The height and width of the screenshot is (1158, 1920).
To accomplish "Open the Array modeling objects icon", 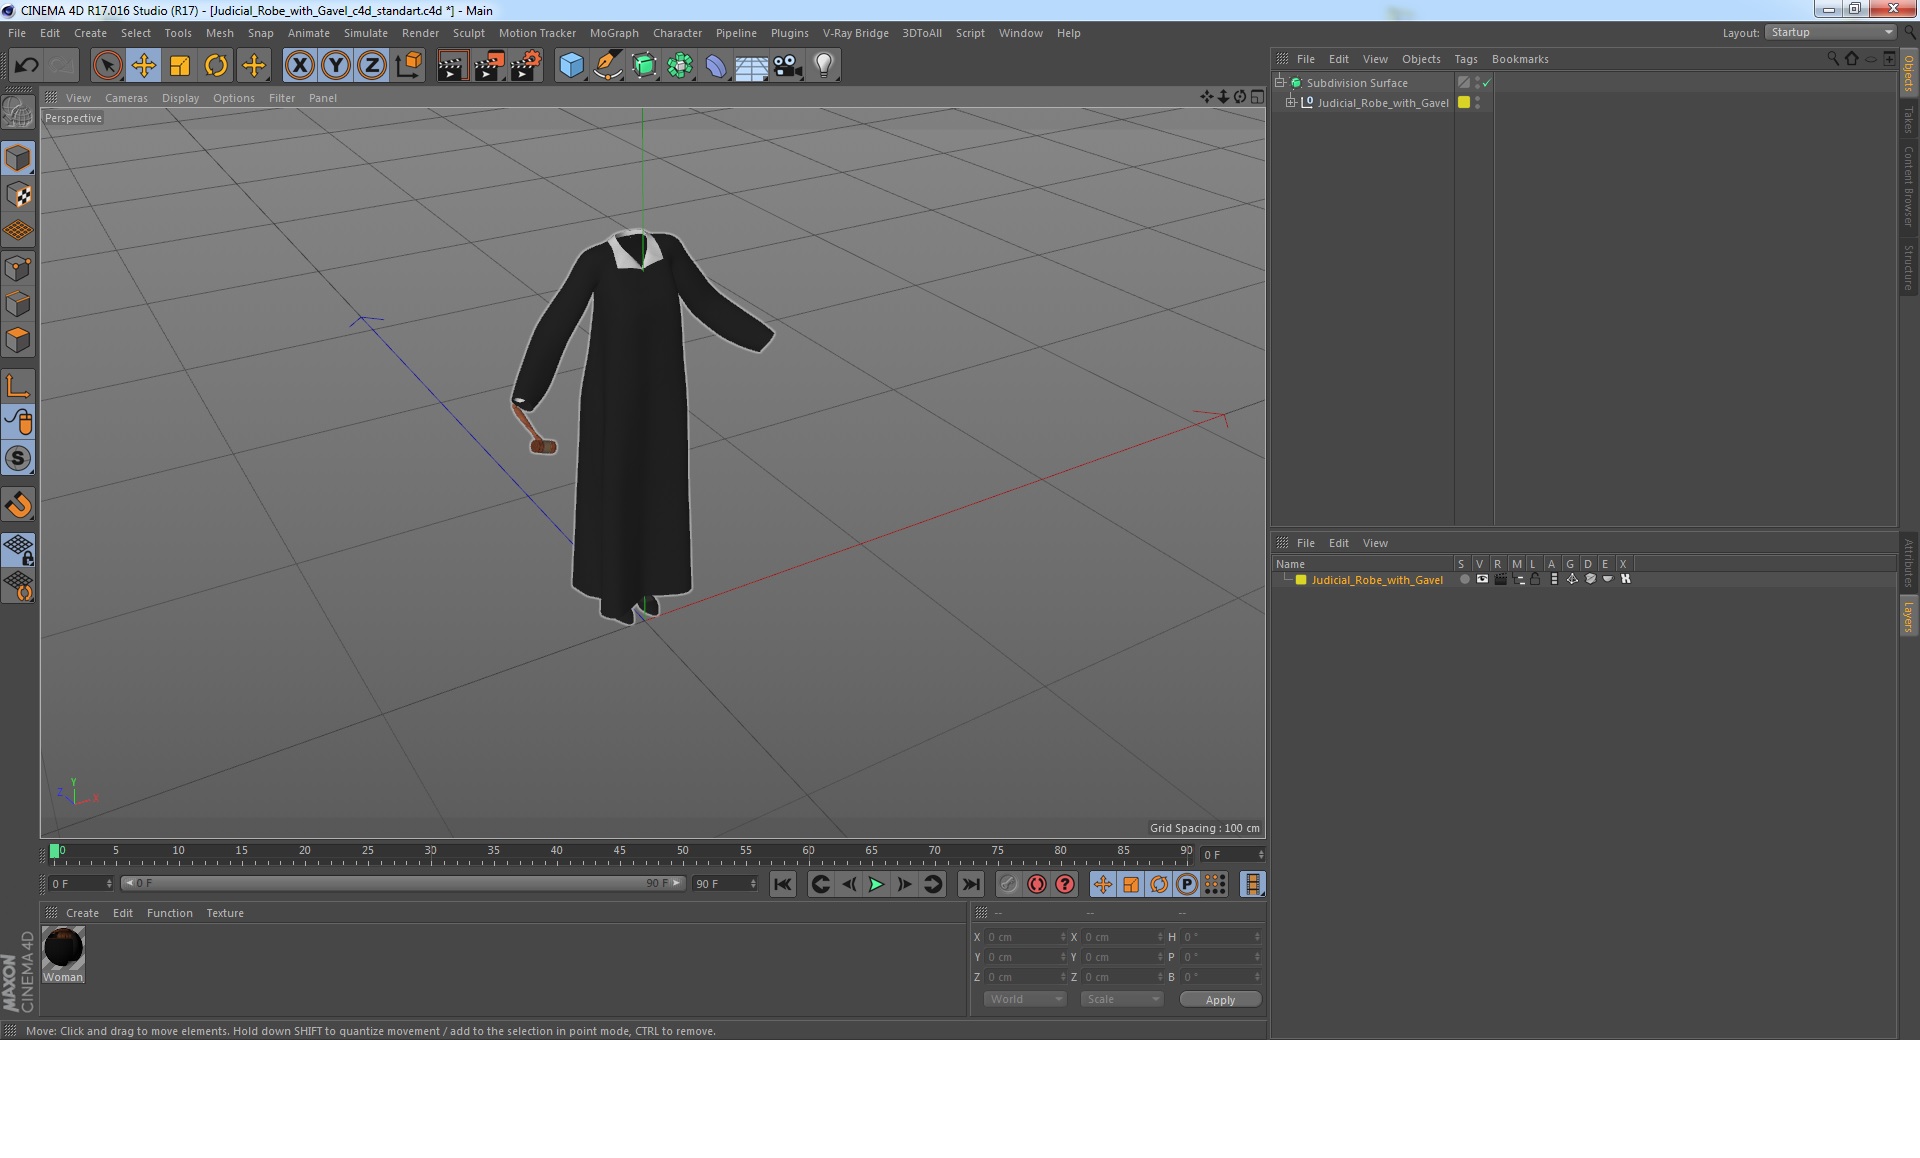I will pos(680,66).
